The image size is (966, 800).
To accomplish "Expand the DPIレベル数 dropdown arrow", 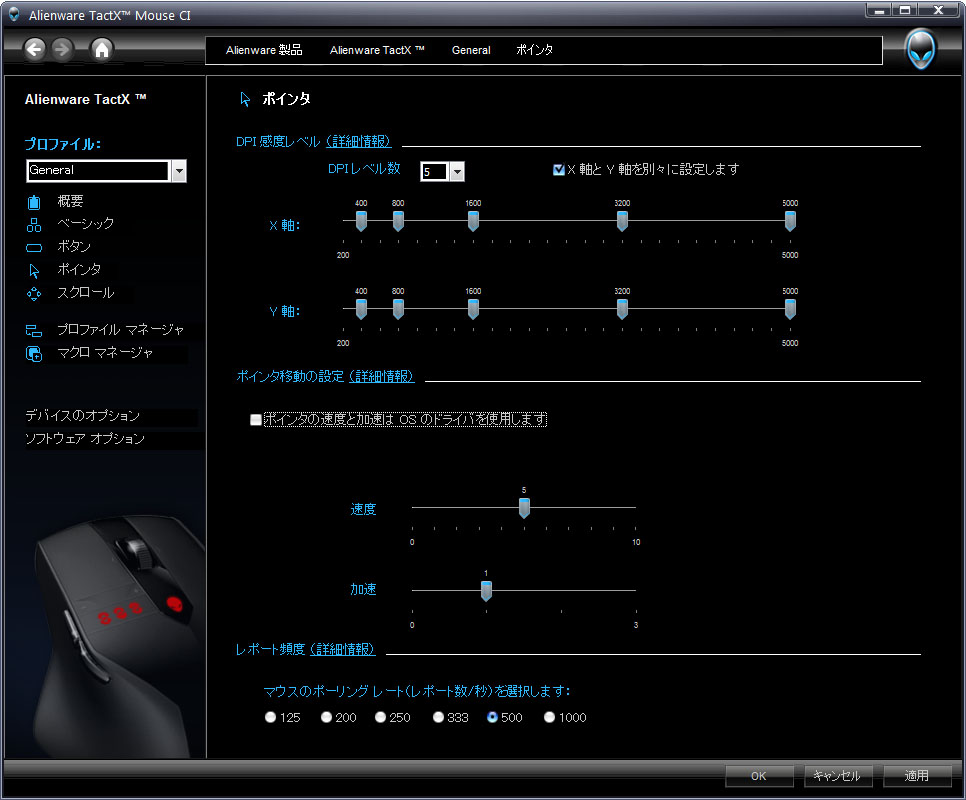I will pyautogui.click(x=457, y=172).
